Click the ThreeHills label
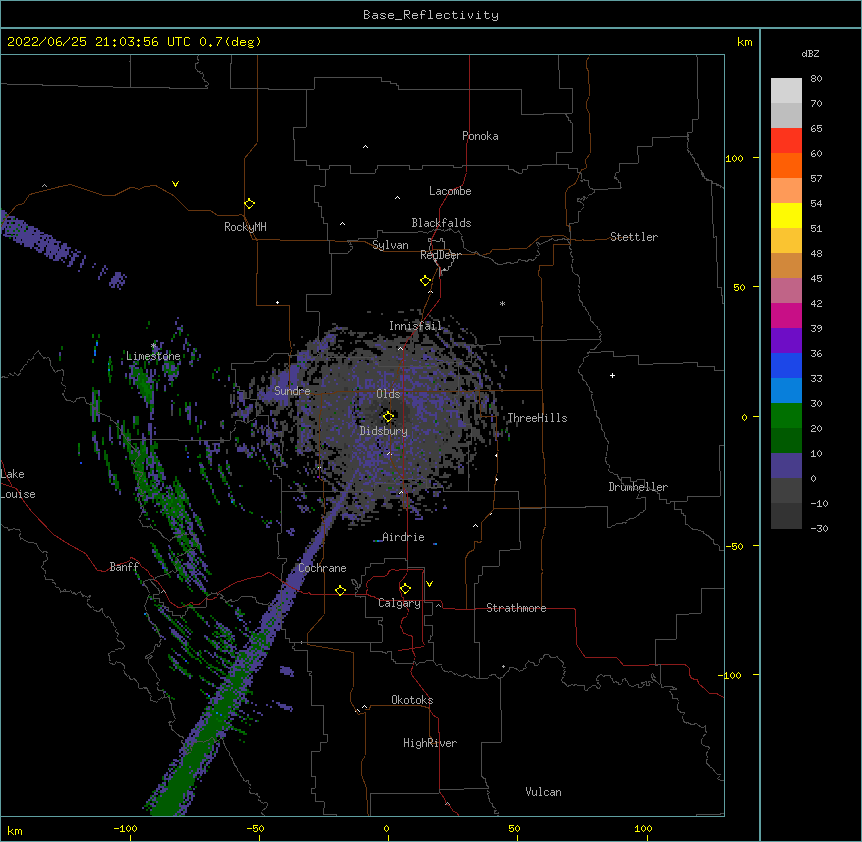Viewport: 862px width, 842px height. [537, 418]
